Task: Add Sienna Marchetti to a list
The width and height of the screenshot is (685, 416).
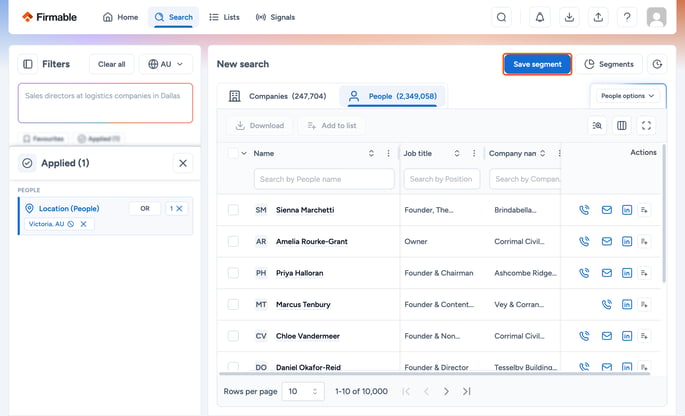Action: tap(644, 210)
